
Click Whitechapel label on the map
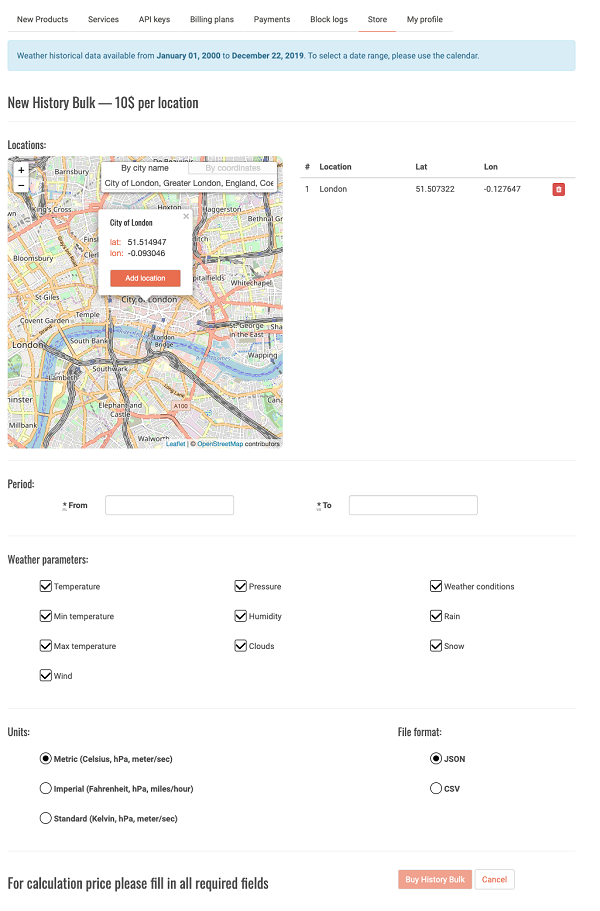click(251, 283)
